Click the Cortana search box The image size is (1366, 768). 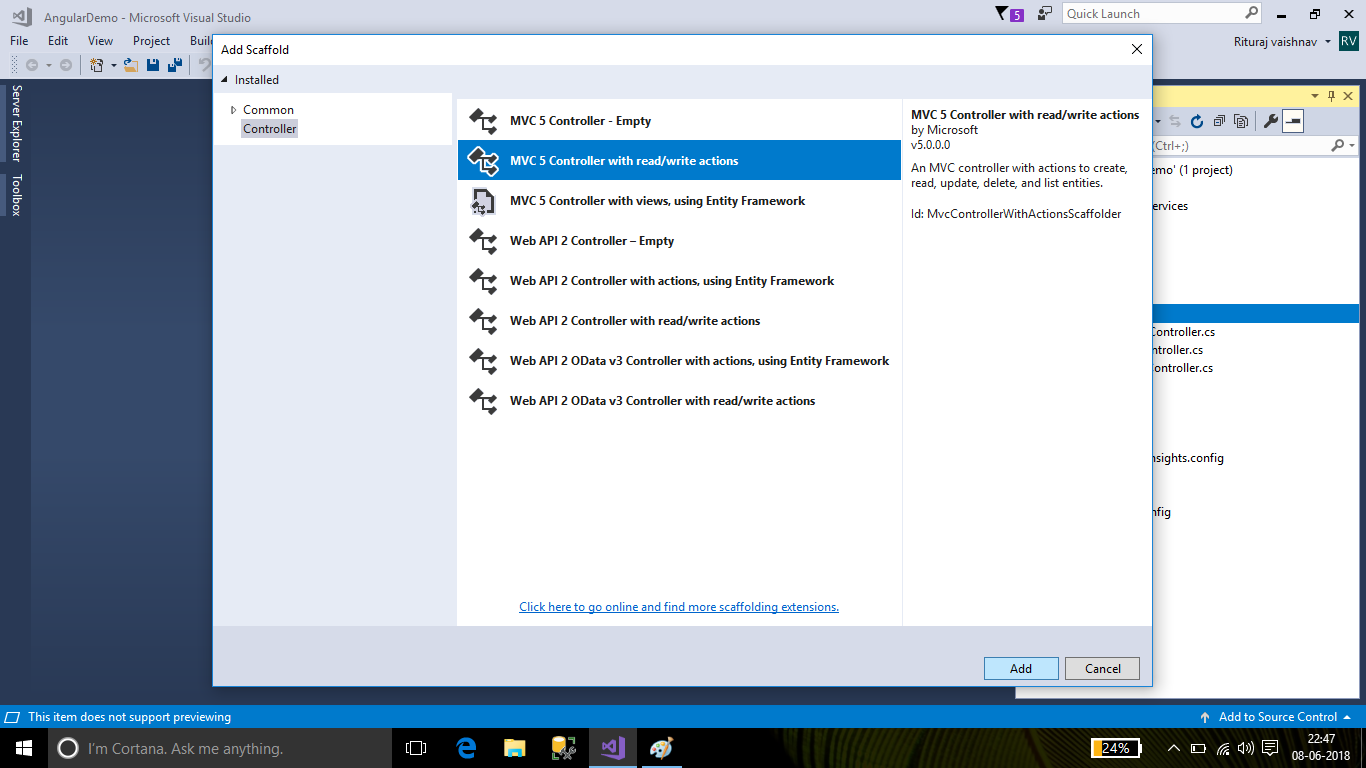coord(220,748)
